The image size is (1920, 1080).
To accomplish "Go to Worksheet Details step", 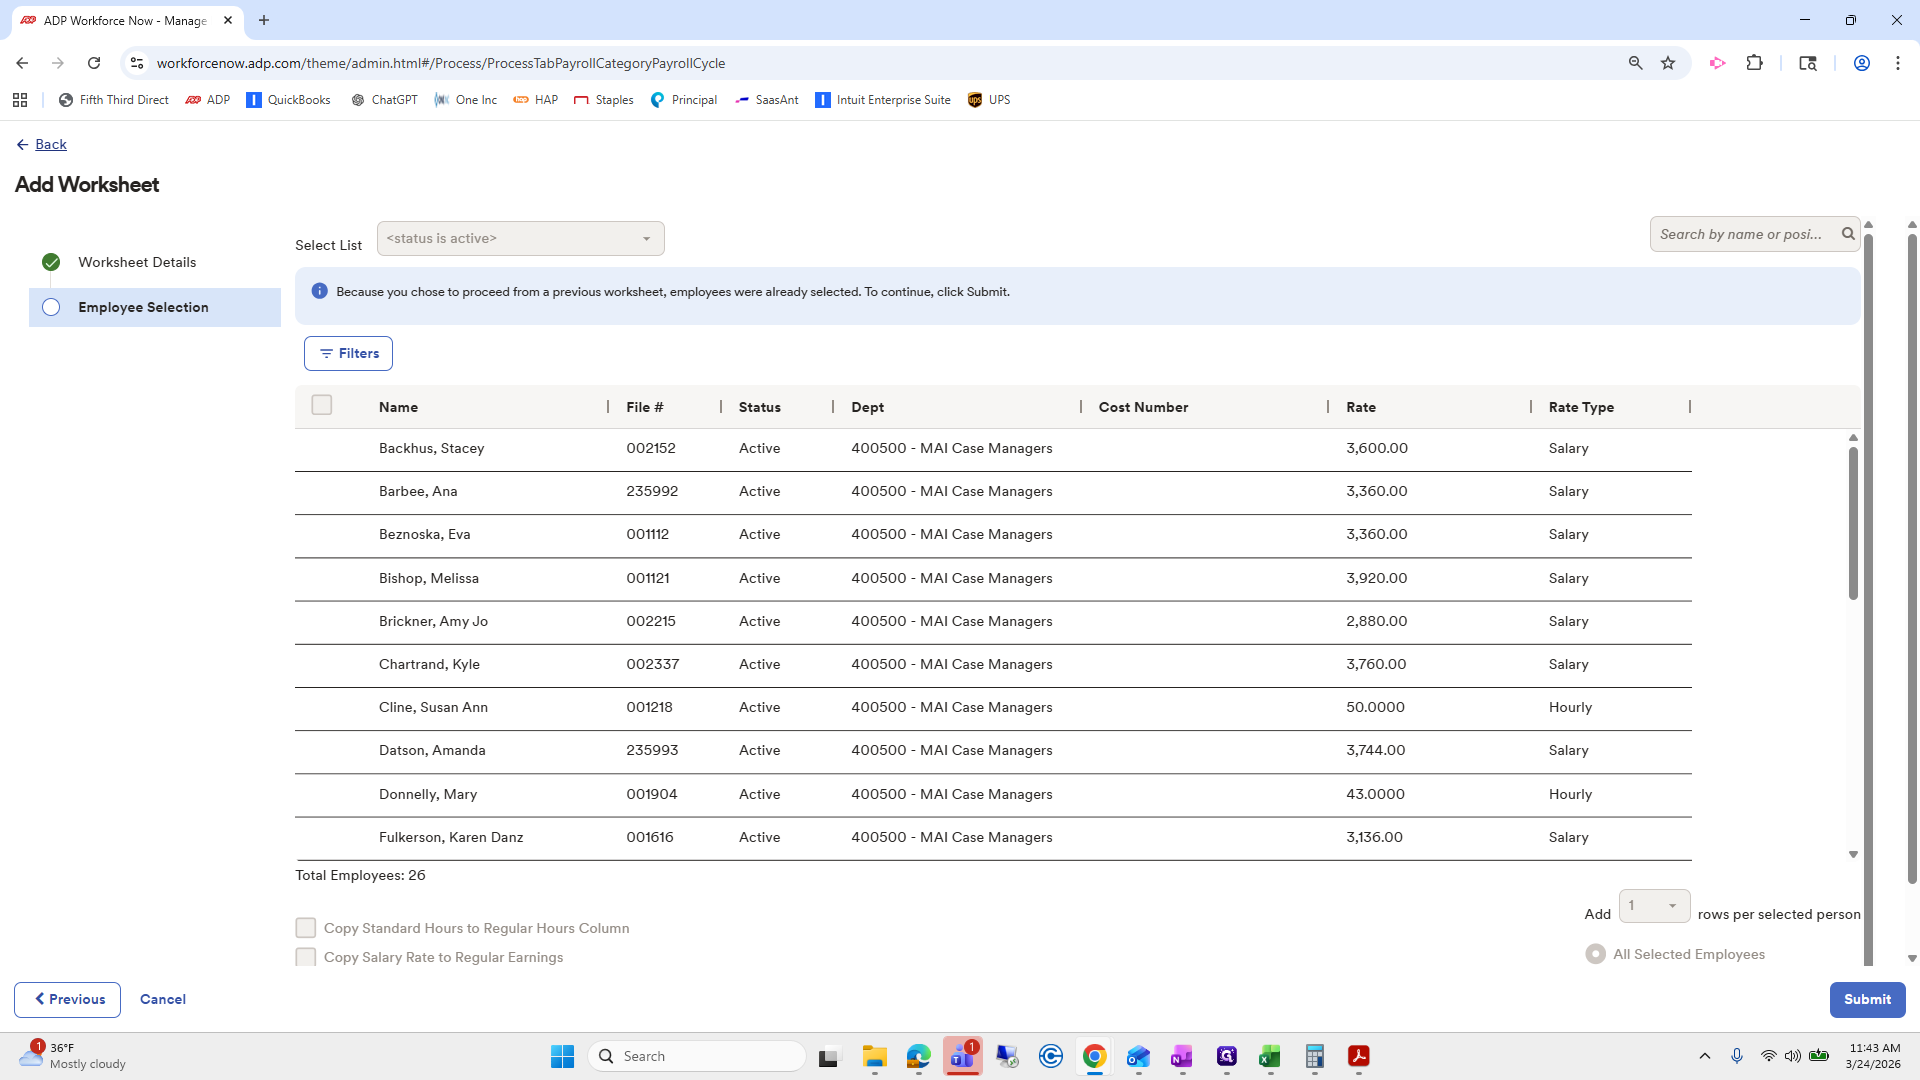I will [x=137, y=262].
